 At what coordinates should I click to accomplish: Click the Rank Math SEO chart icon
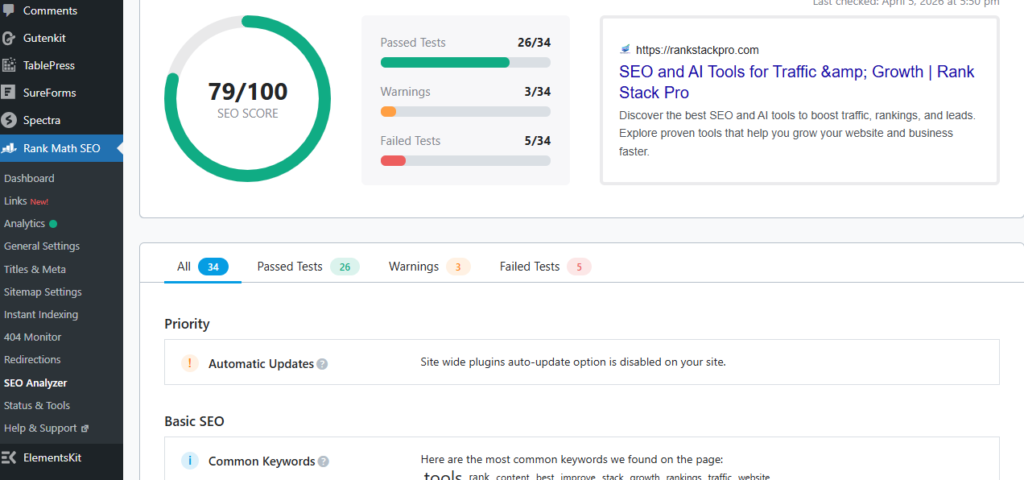[x=8, y=148]
